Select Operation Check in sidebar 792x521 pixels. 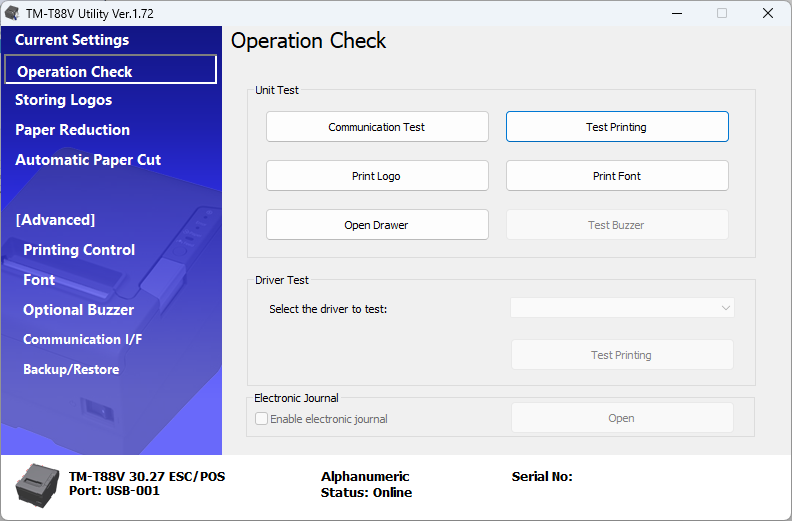pyautogui.click(x=111, y=69)
